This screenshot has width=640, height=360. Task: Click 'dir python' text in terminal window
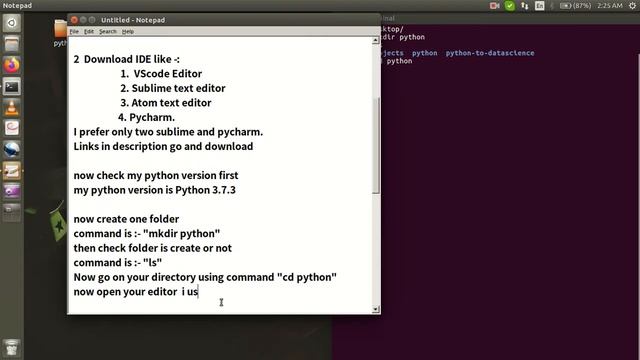[403, 37]
